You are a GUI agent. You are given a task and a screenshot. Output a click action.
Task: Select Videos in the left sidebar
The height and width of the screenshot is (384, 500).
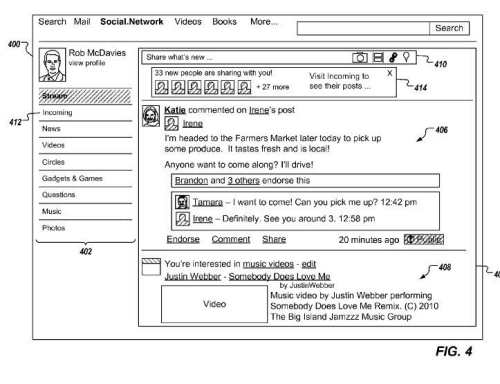point(85,145)
